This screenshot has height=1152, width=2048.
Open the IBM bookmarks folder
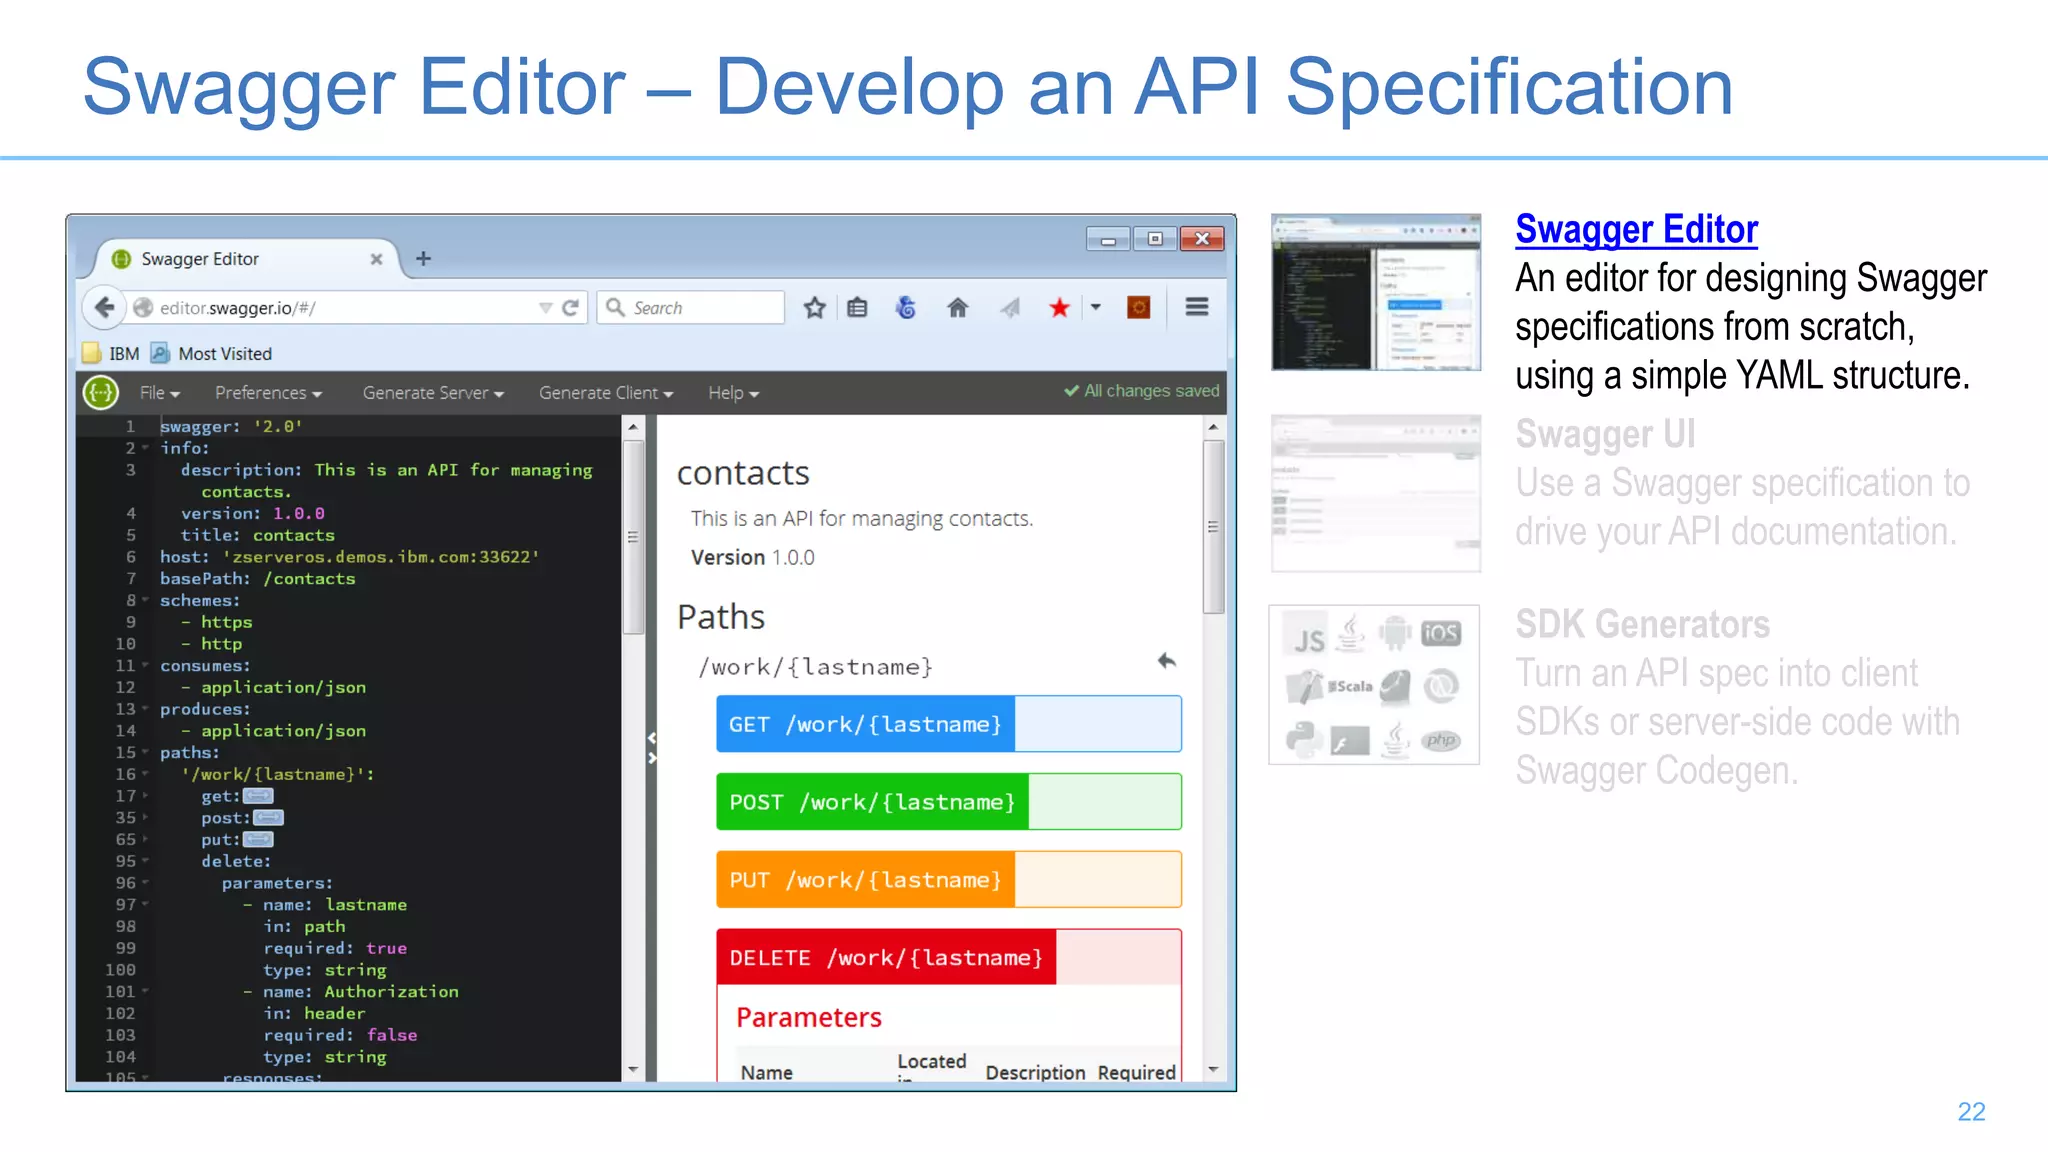tap(111, 354)
